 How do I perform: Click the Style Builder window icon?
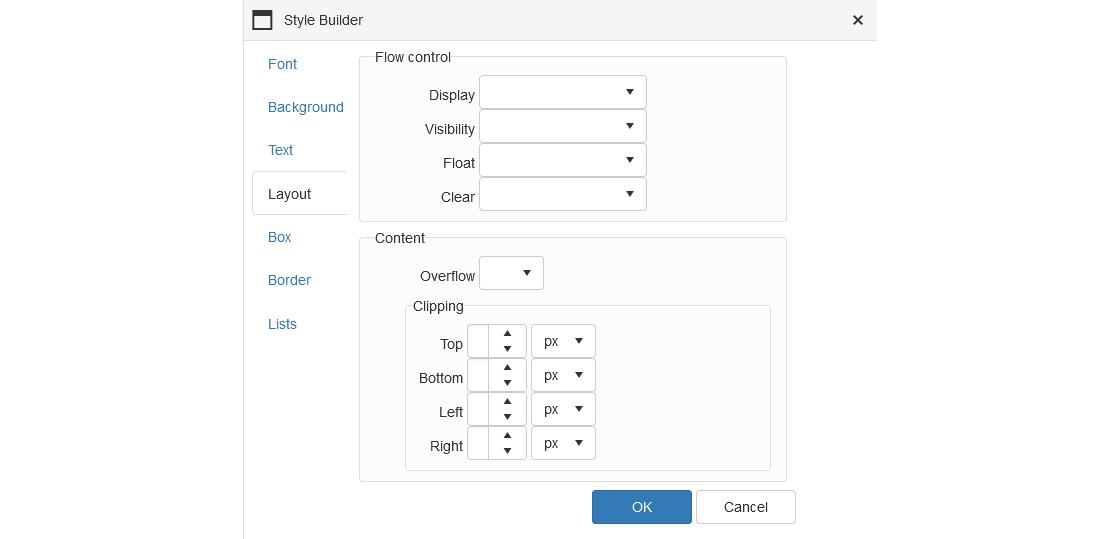click(262, 20)
